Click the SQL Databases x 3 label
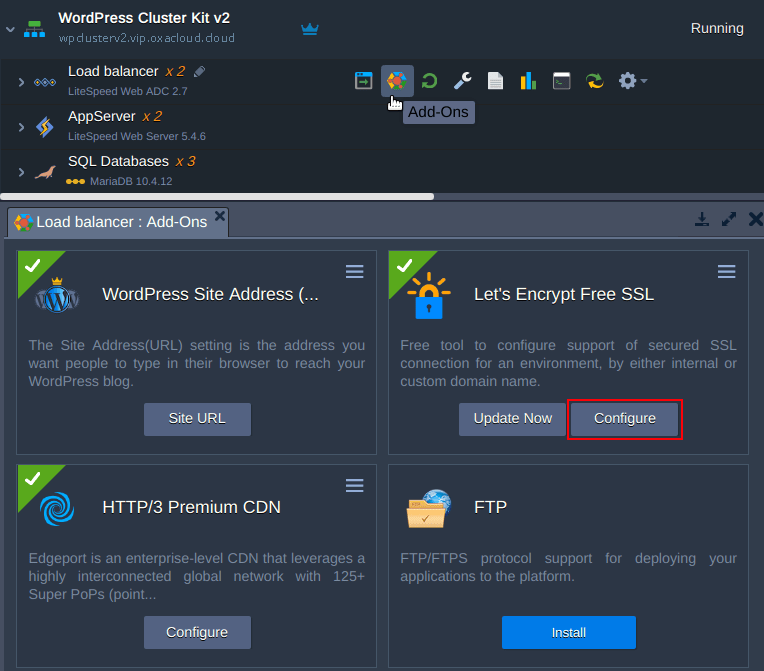Screen dimensions: 764x671 pos(132,161)
